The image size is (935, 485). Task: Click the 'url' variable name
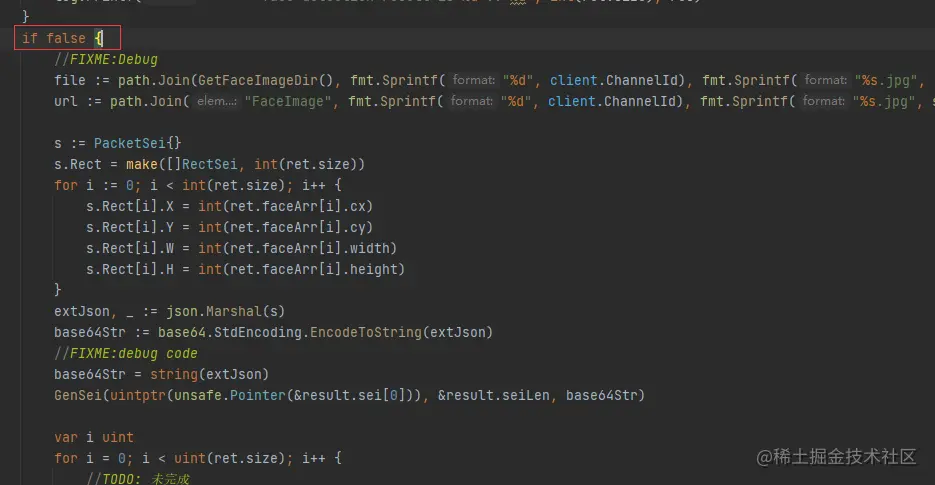coord(66,101)
